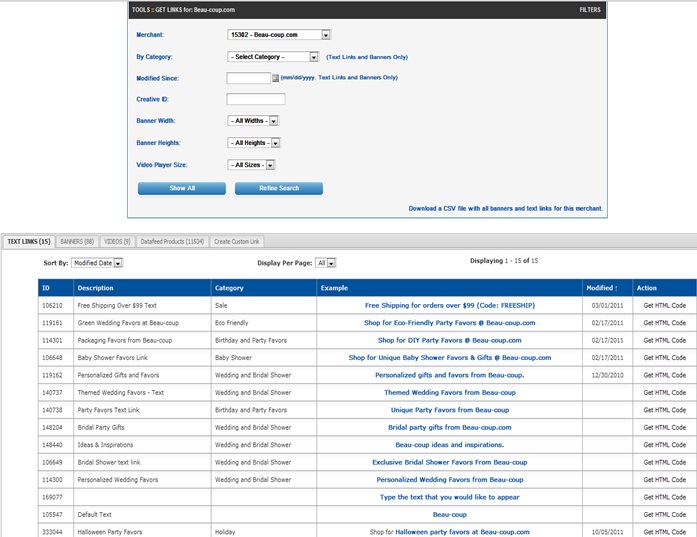The height and width of the screenshot is (537, 697).
Task: Open the Beau-coup default text link
Action: click(x=450, y=514)
